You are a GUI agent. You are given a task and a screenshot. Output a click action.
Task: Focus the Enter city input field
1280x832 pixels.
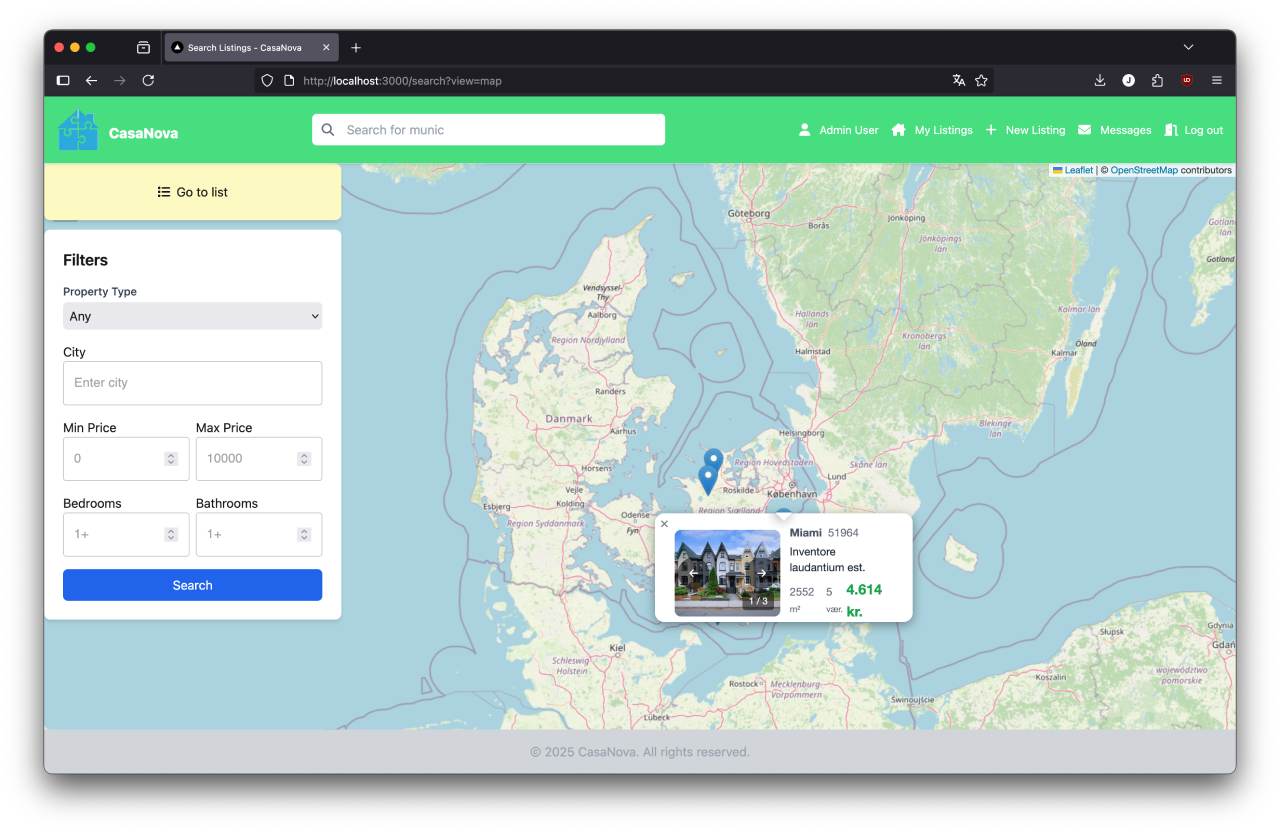(x=192, y=383)
